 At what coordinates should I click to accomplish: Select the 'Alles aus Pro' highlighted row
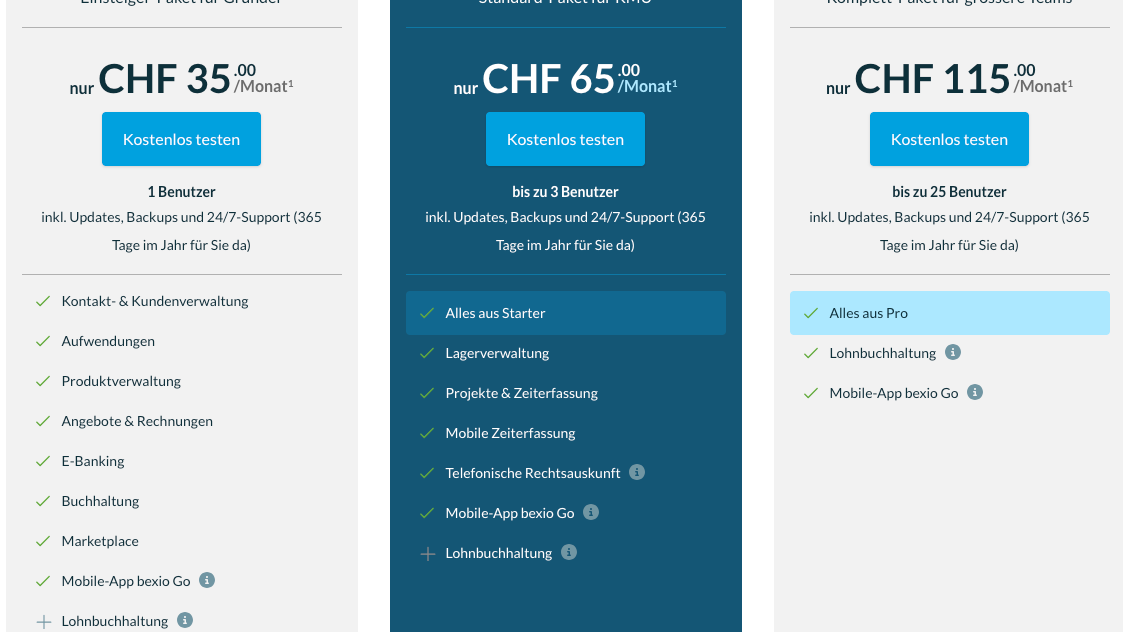pyautogui.click(x=950, y=313)
